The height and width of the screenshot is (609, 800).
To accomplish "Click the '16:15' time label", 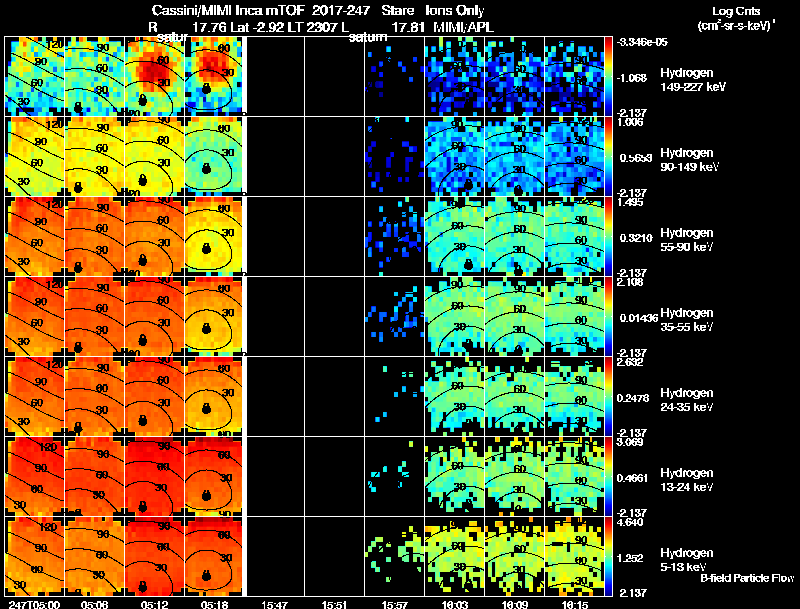I will 575,604.
